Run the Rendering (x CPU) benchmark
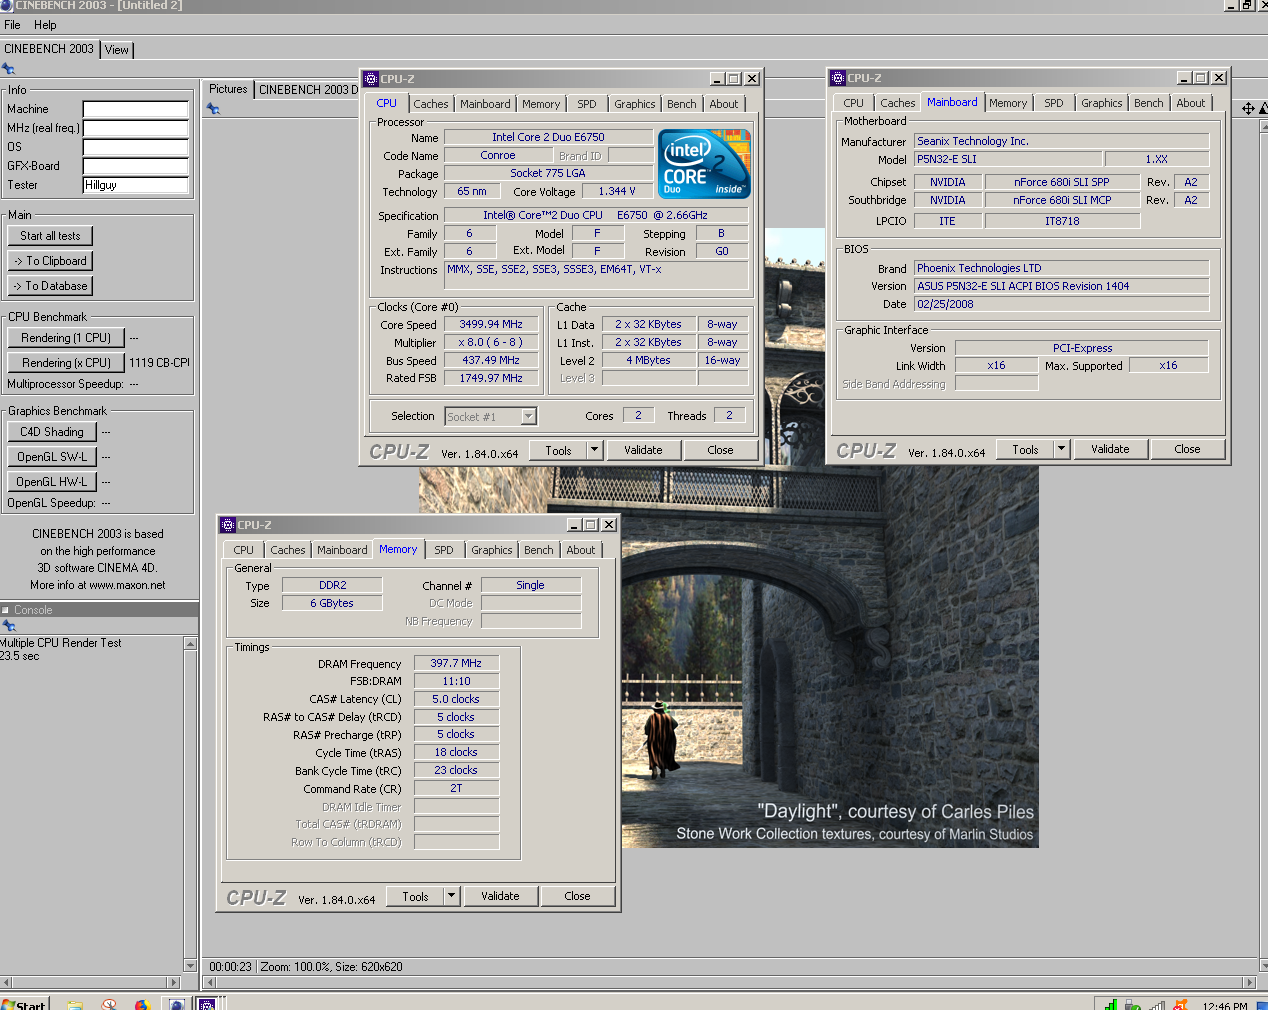This screenshot has width=1268, height=1010. [x=66, y=363]
